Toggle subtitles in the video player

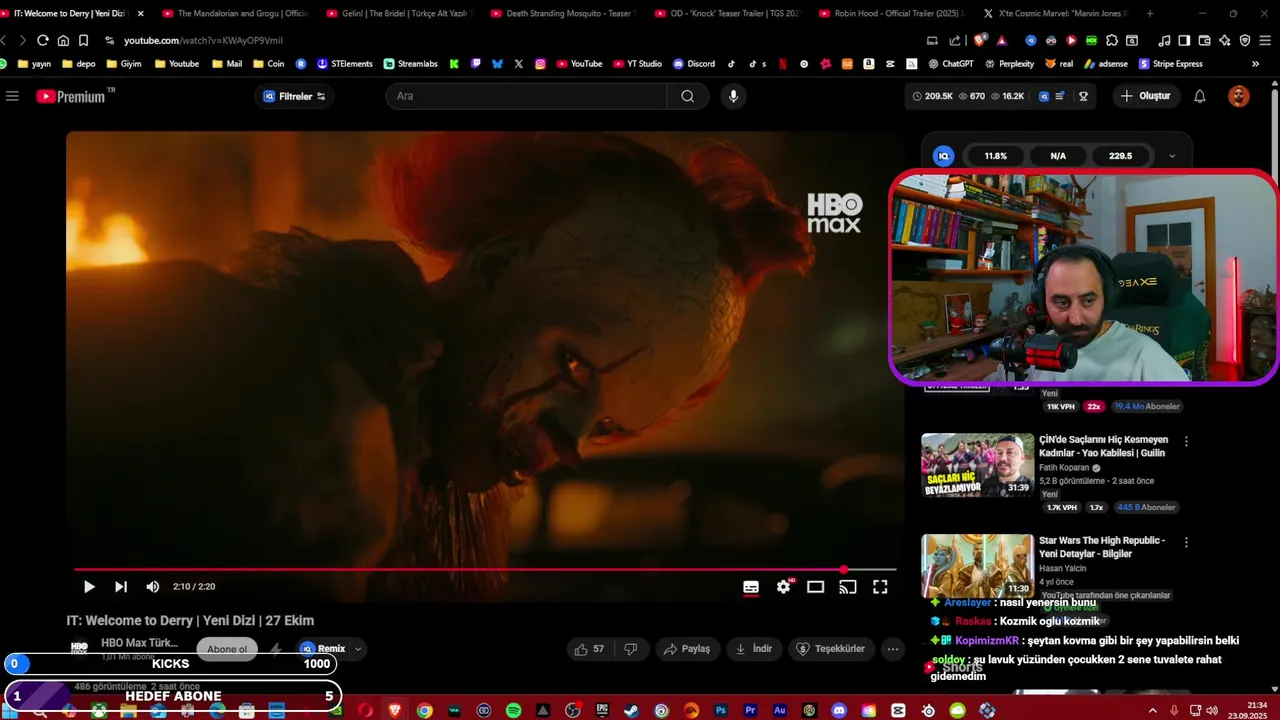pyautogui.click(x=751, y=587)
